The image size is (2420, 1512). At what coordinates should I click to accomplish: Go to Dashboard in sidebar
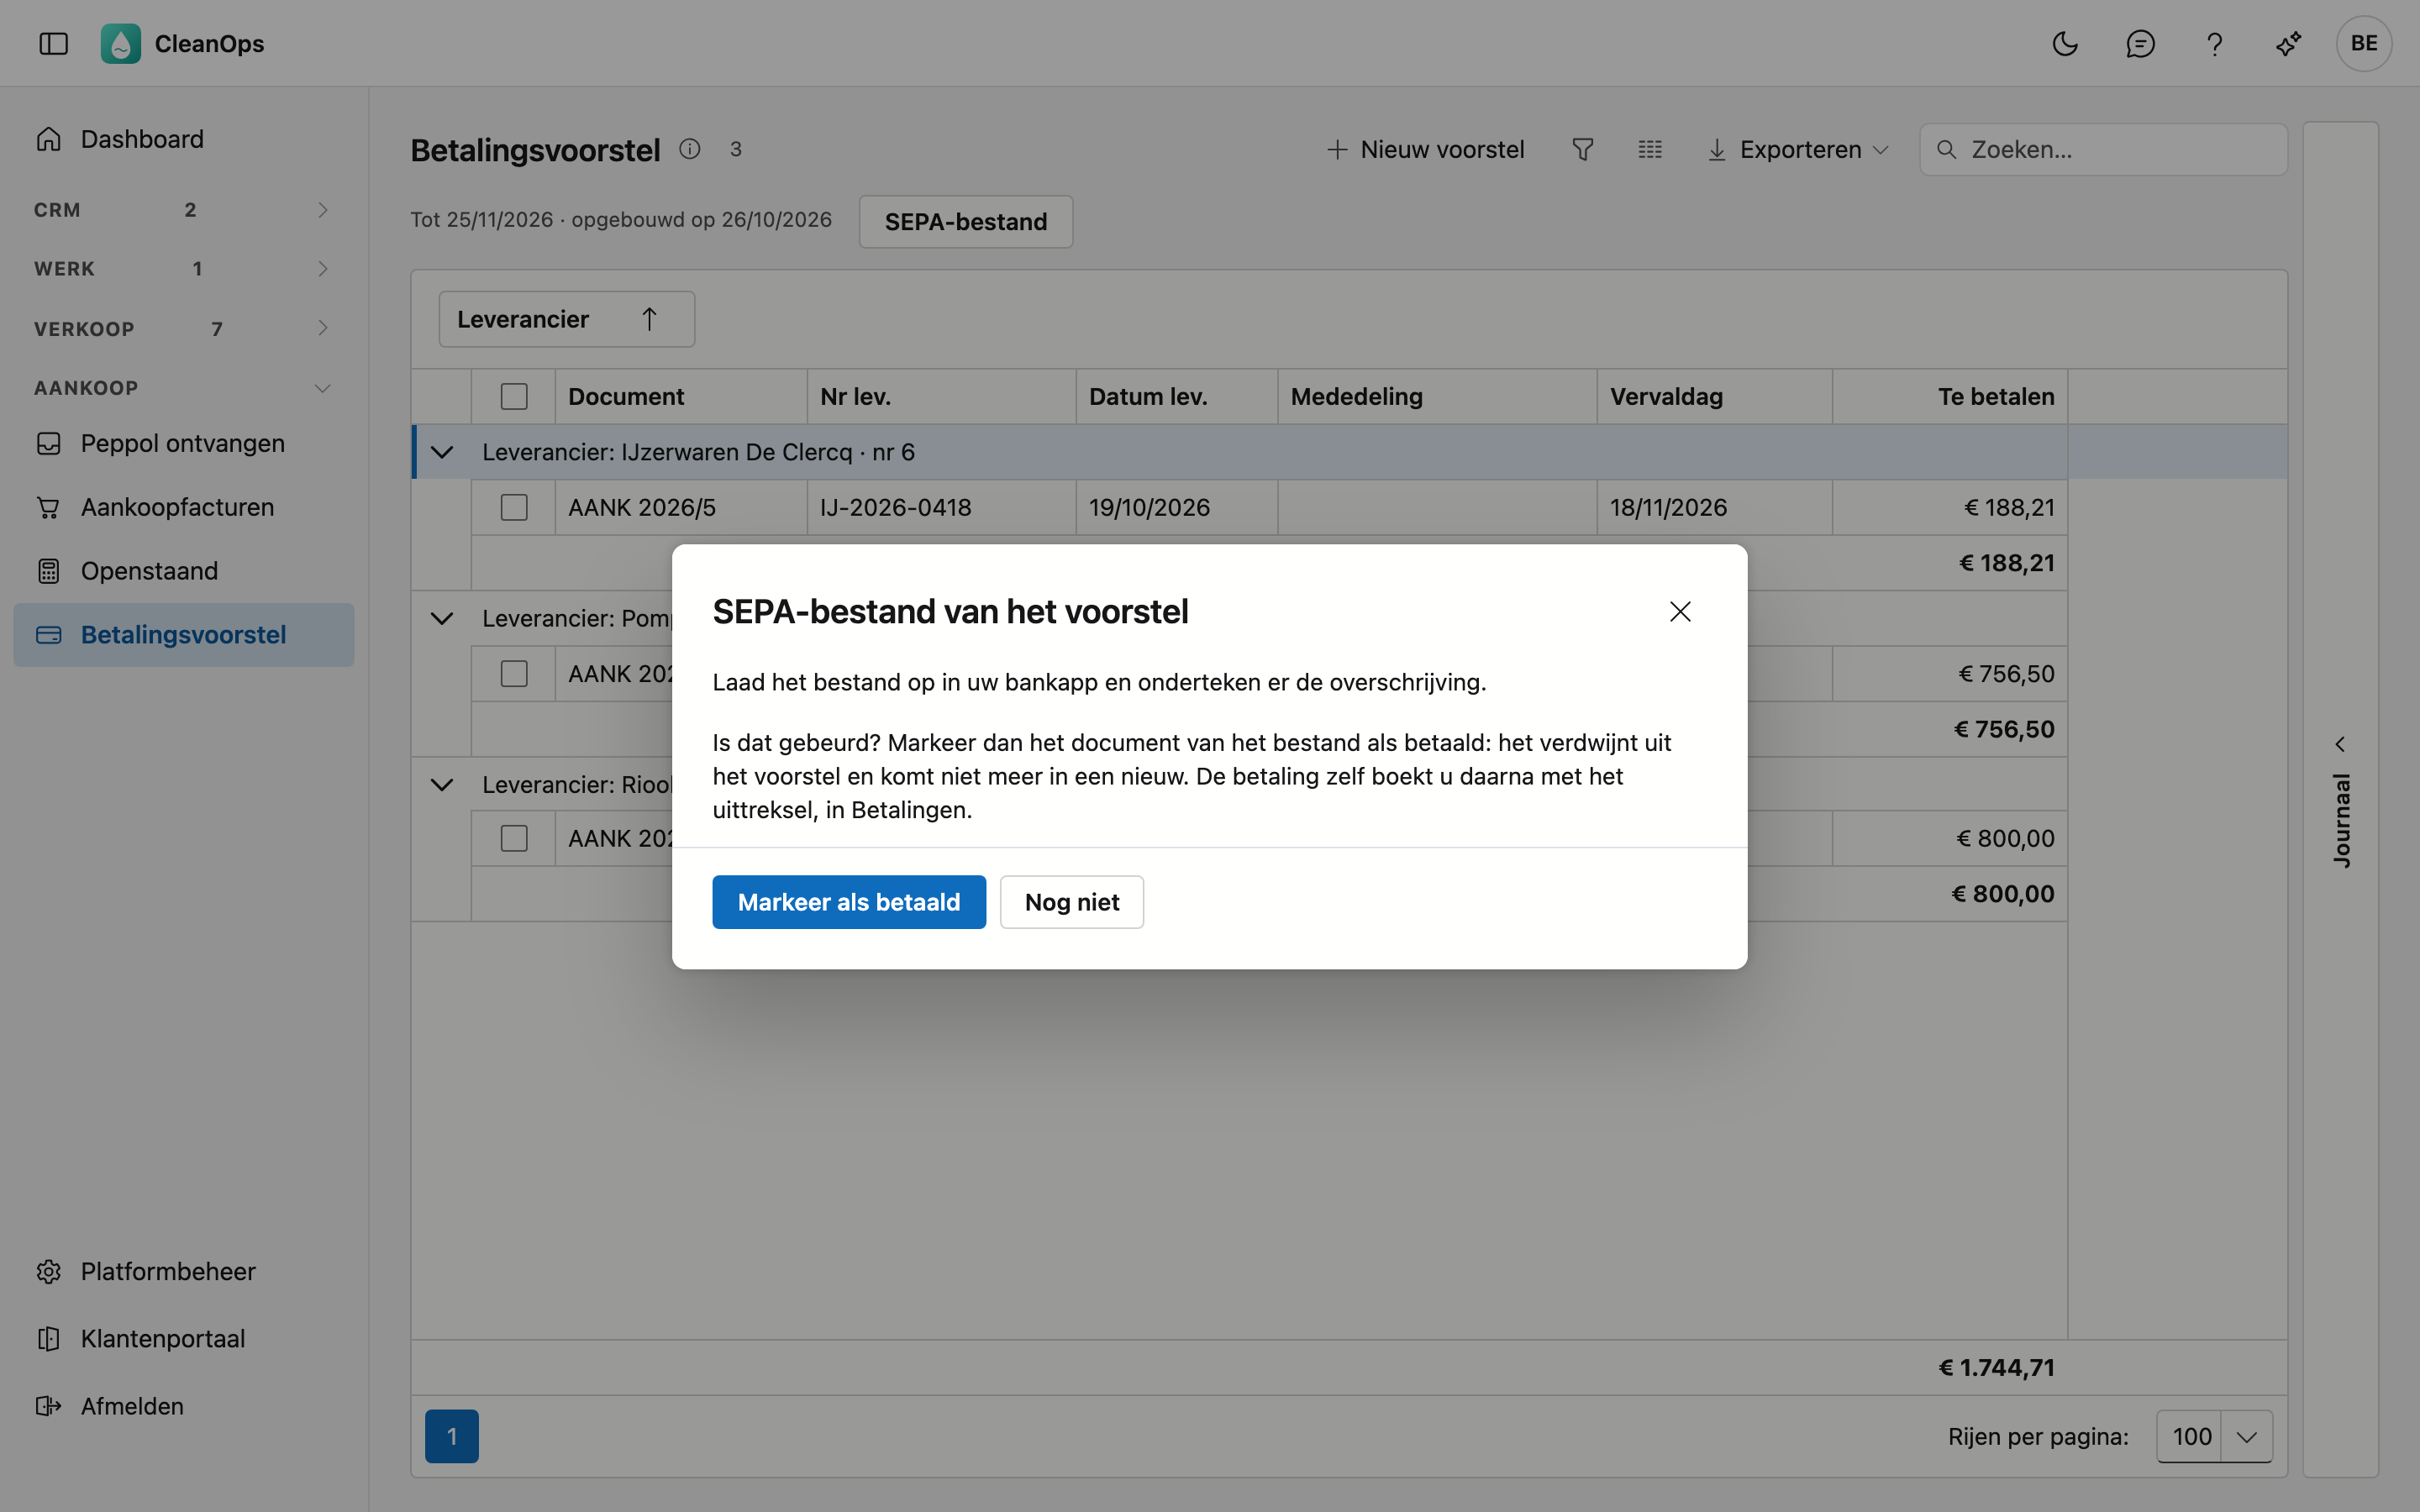183,139
